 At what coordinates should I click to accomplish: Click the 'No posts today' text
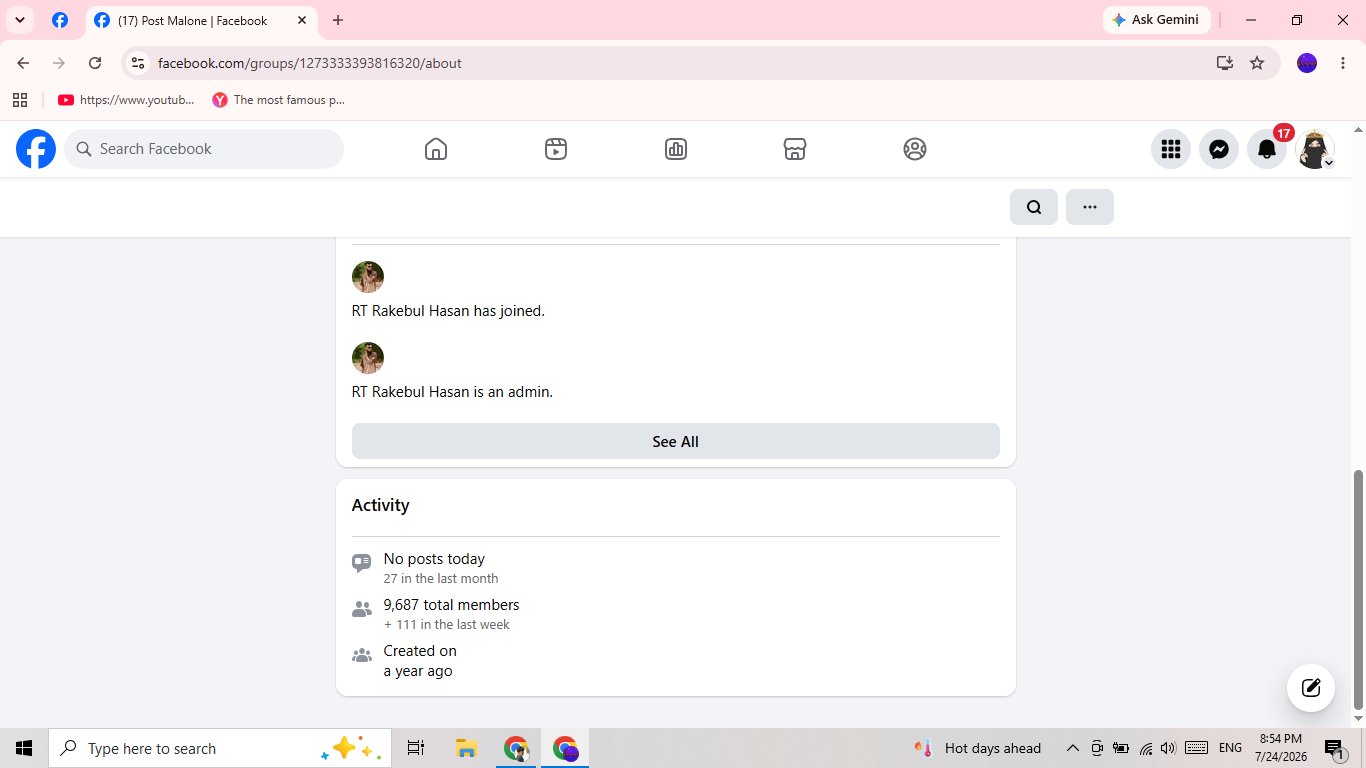click(434, 559)
